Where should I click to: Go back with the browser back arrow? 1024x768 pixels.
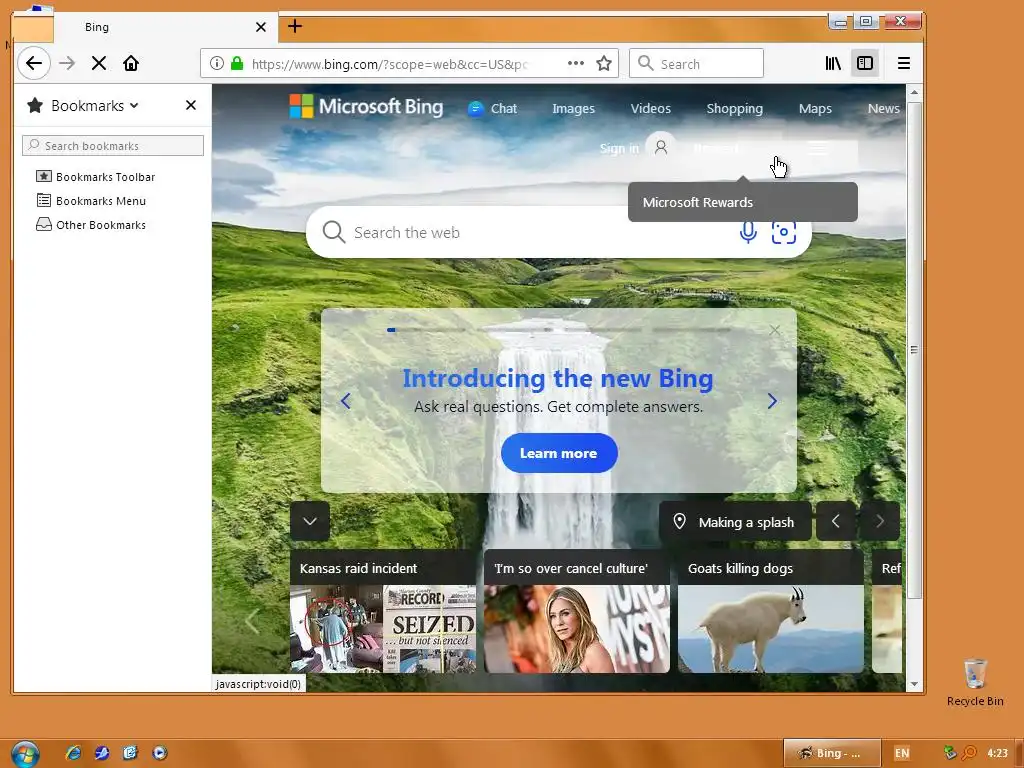33,63
